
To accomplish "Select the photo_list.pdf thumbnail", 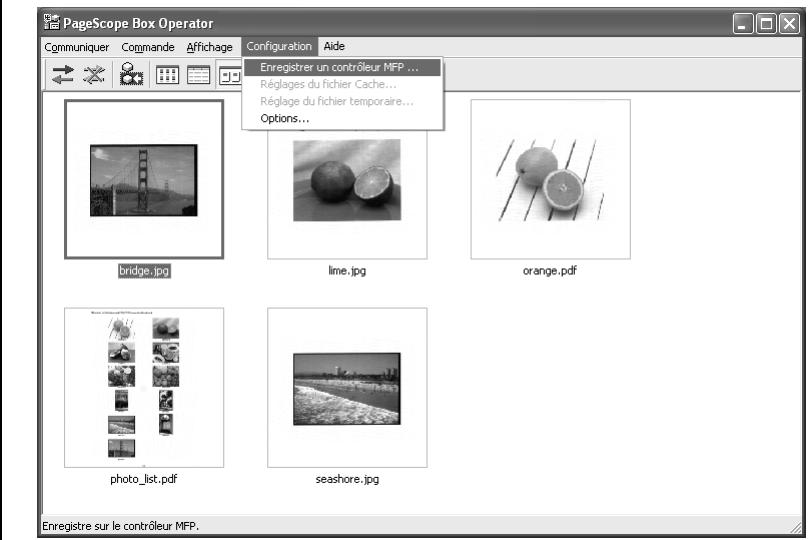I will (x=144, y=387).
